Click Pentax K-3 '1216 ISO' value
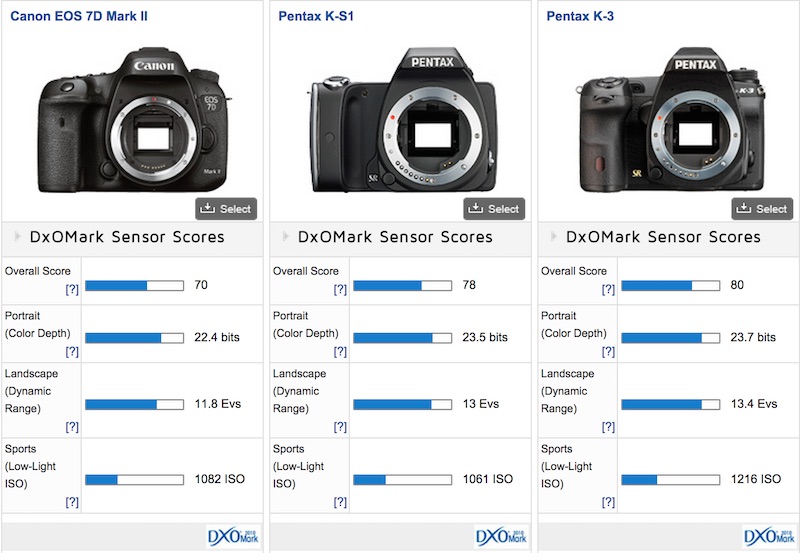Screen dimensions: 800x553 click(x=756, y=479)
